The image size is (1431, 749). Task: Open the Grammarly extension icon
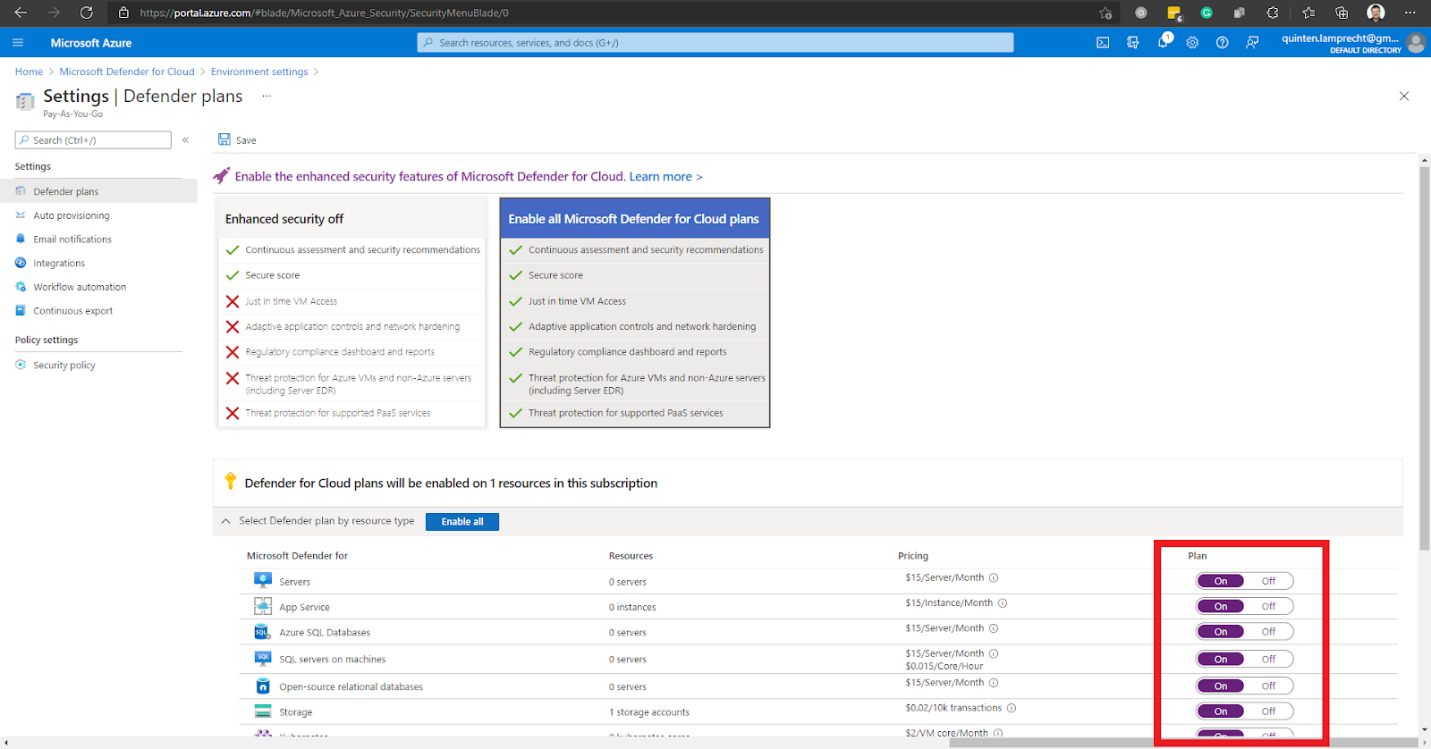pos(1207,13)
